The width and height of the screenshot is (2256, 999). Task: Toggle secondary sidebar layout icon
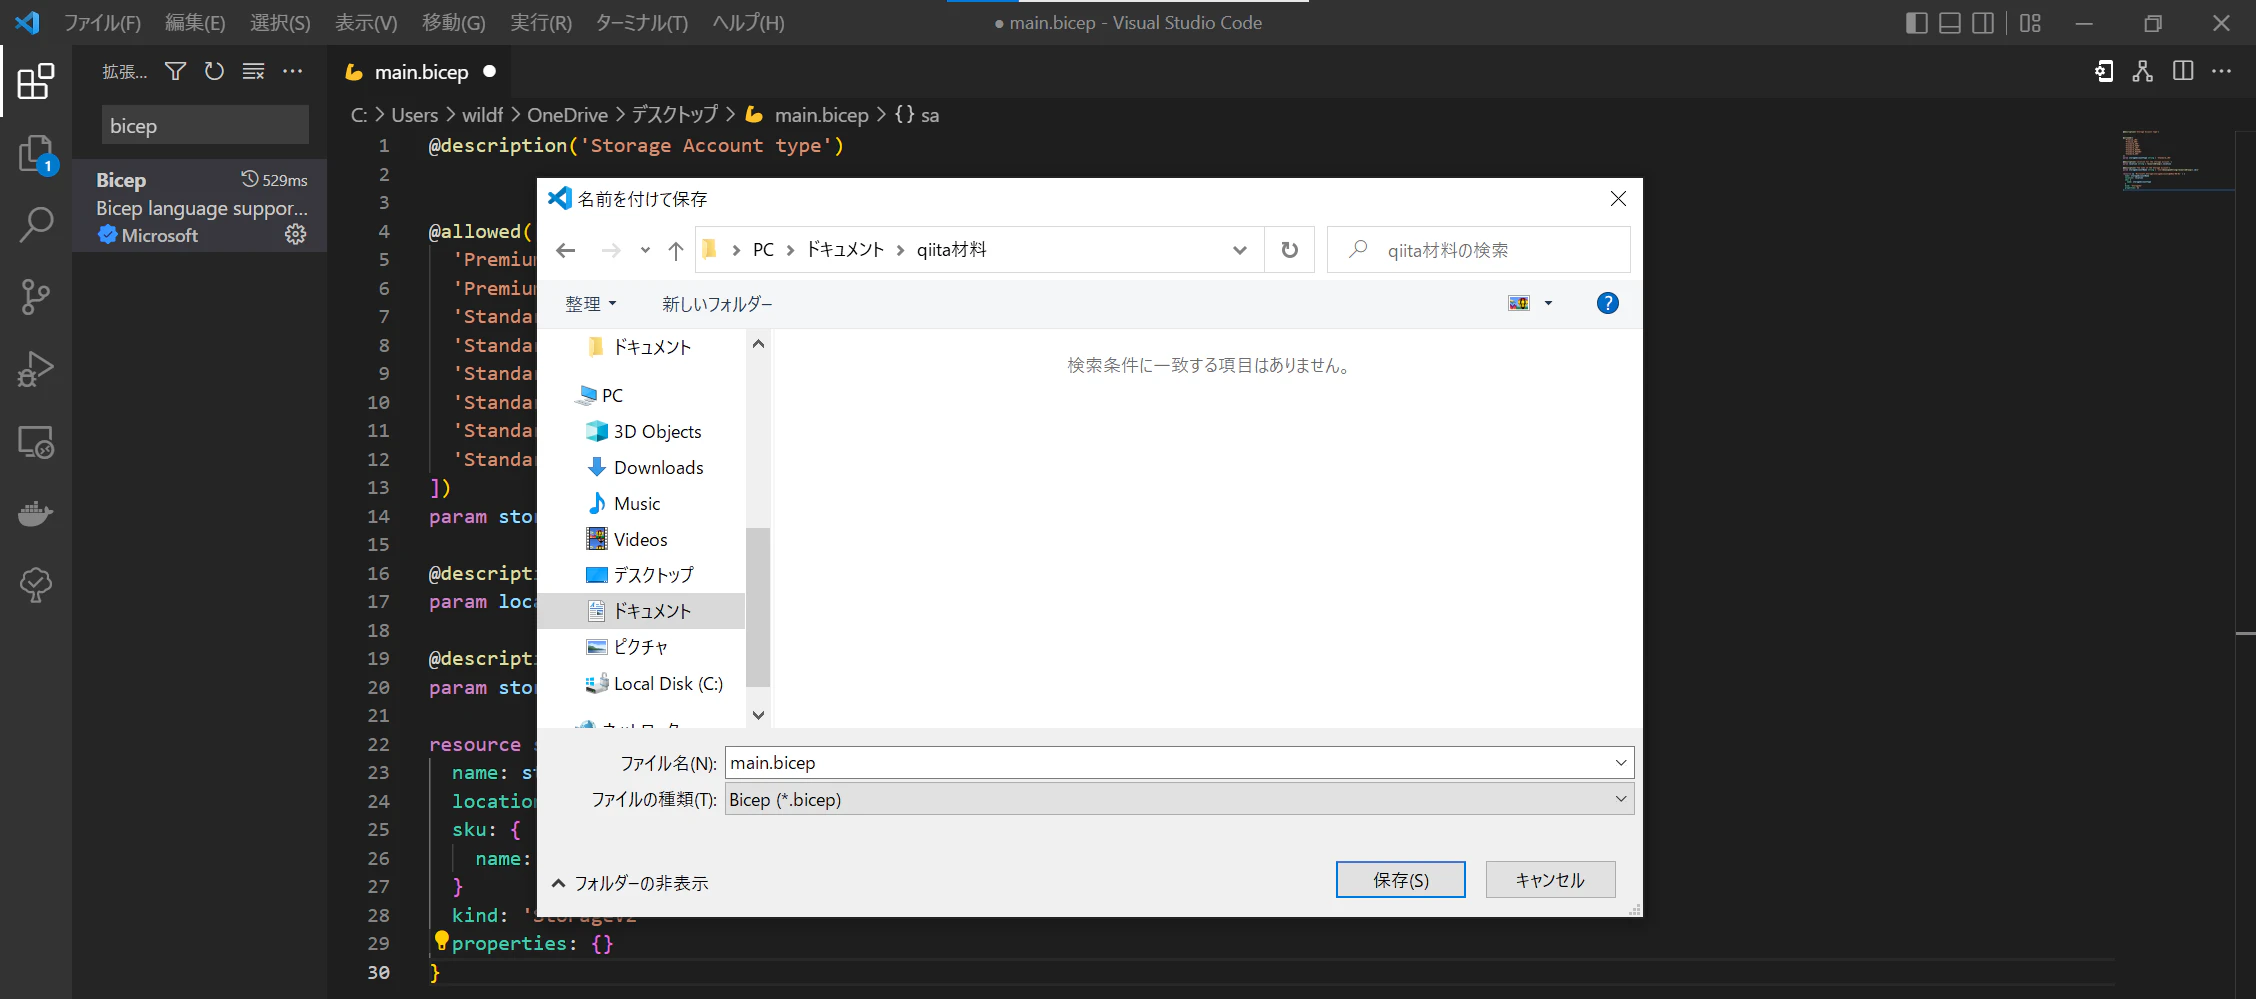click(x=1982, y=23)
